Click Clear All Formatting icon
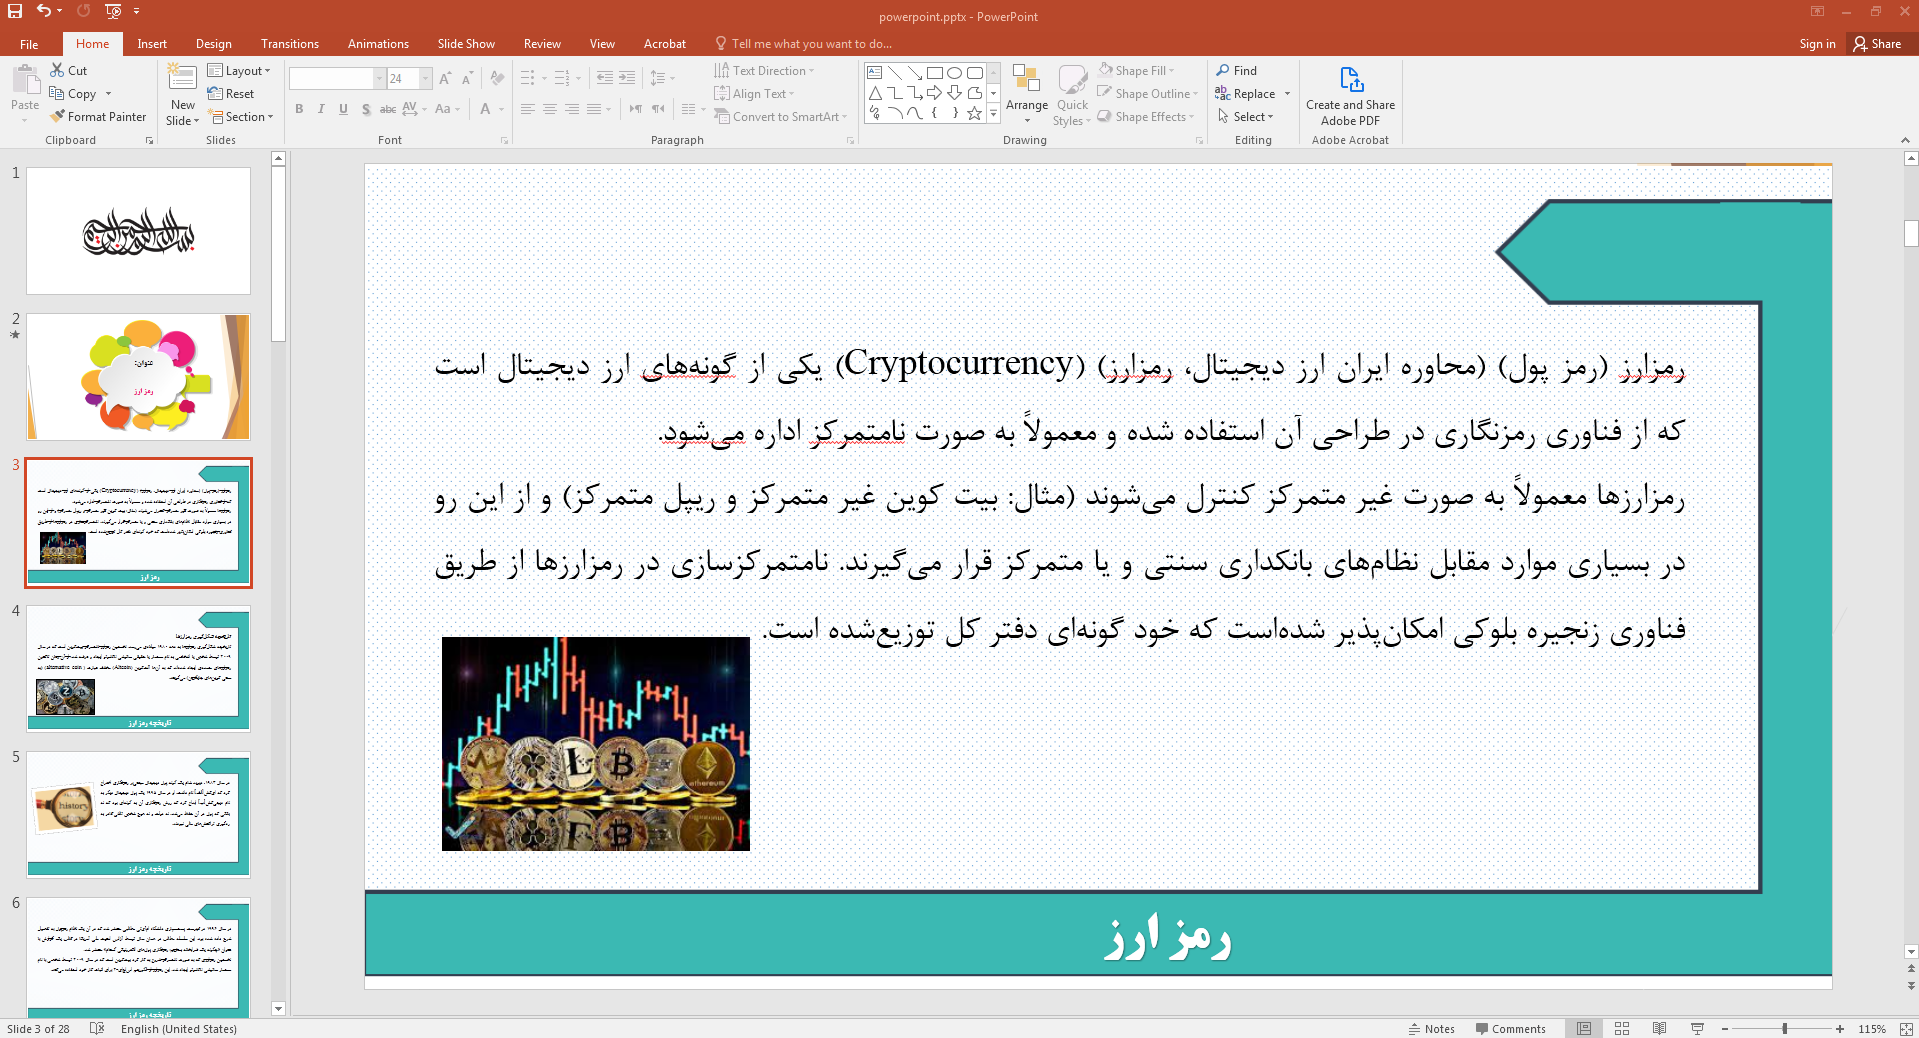The height and width of the screenshot is (1038, 1919). pyautogui.click(x=497, y=78)
